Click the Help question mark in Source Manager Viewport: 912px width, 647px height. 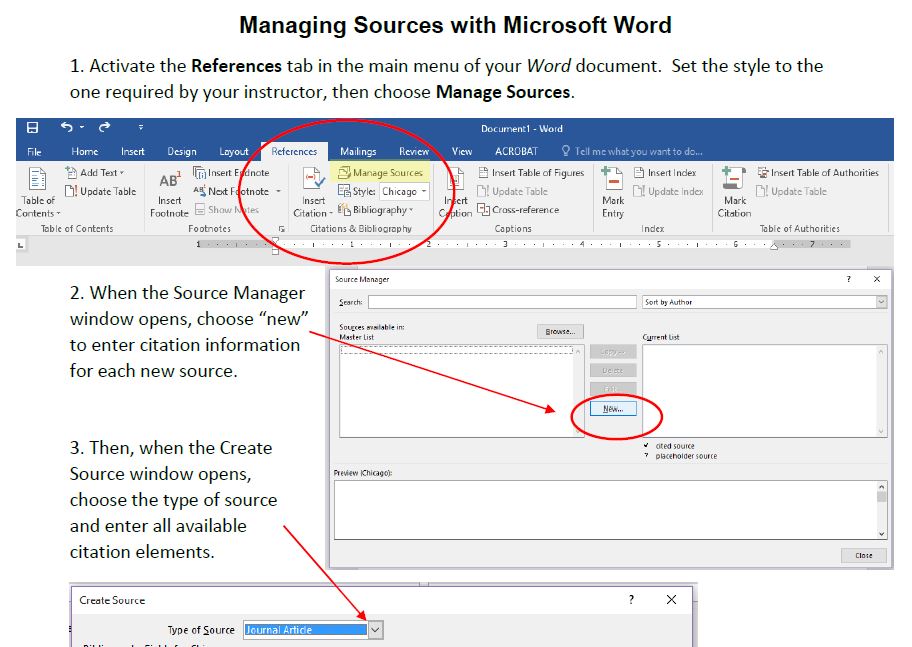coord(849,279)
